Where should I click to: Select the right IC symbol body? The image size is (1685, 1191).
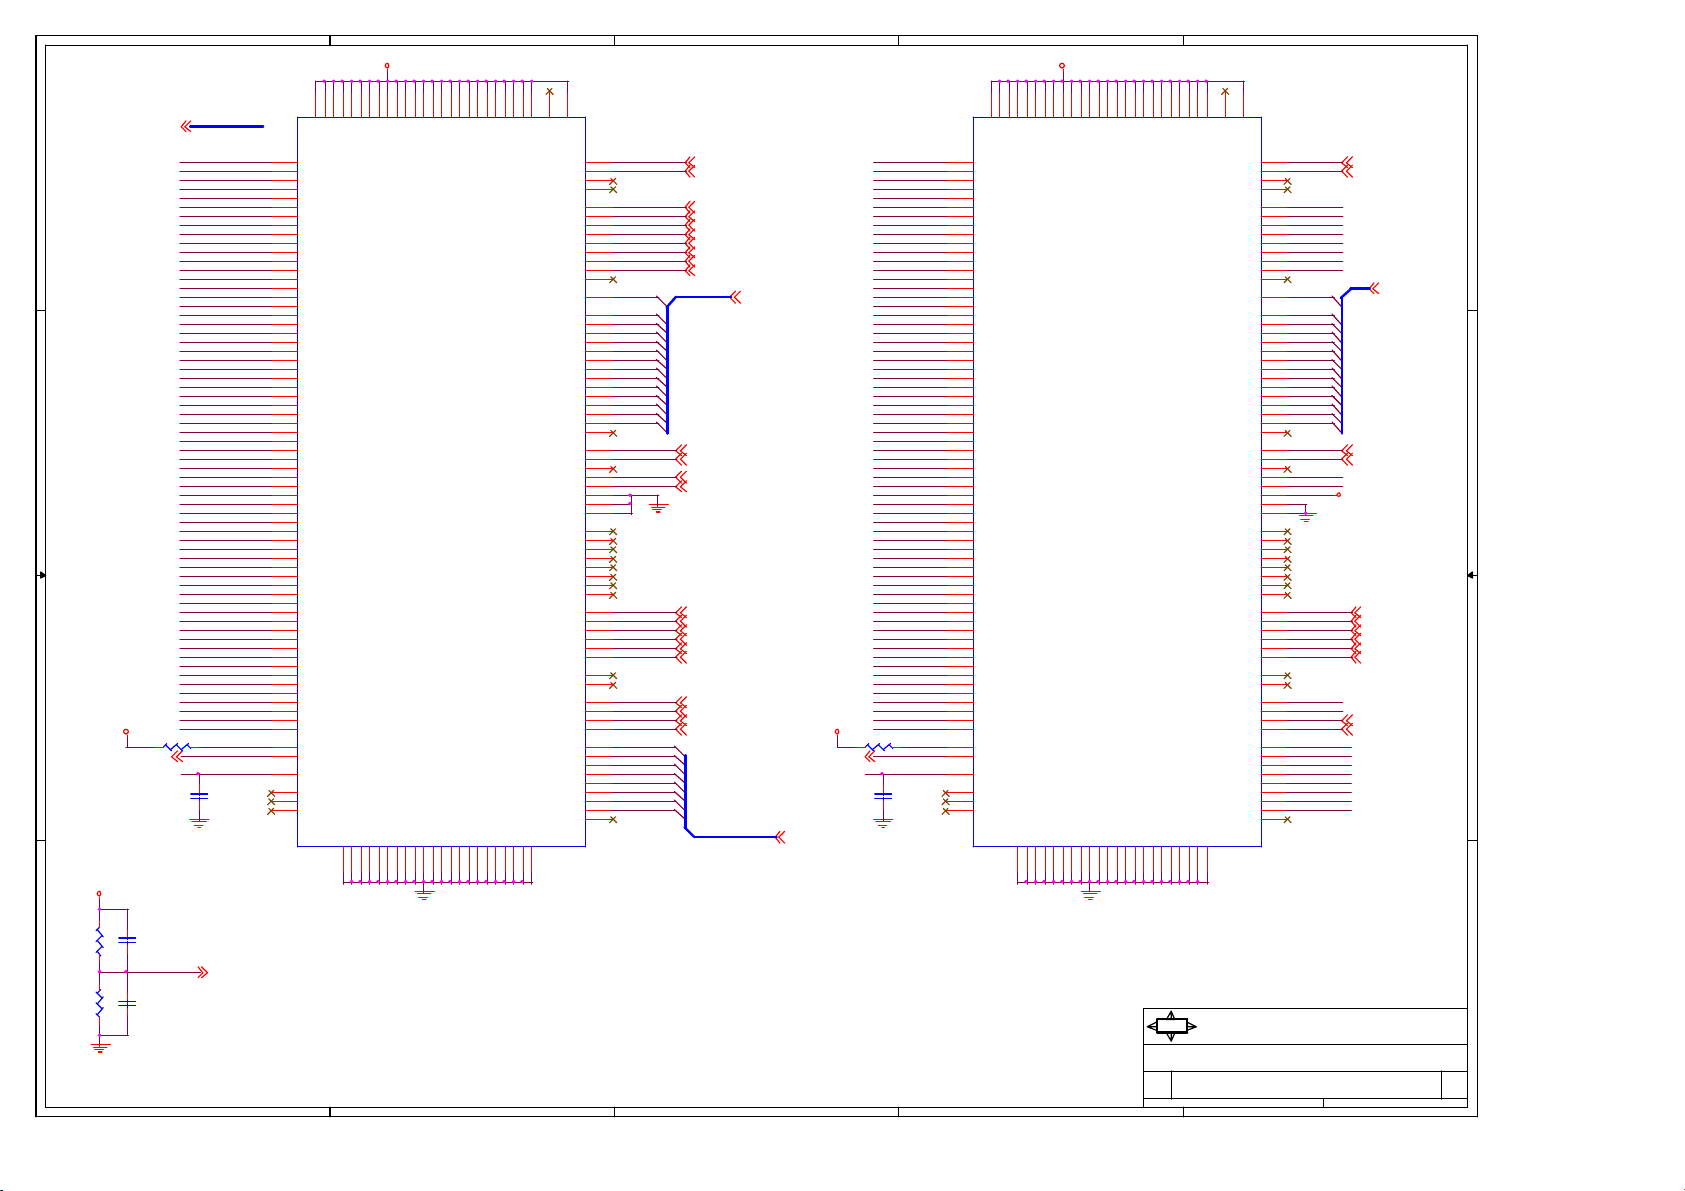[1117, 482]
